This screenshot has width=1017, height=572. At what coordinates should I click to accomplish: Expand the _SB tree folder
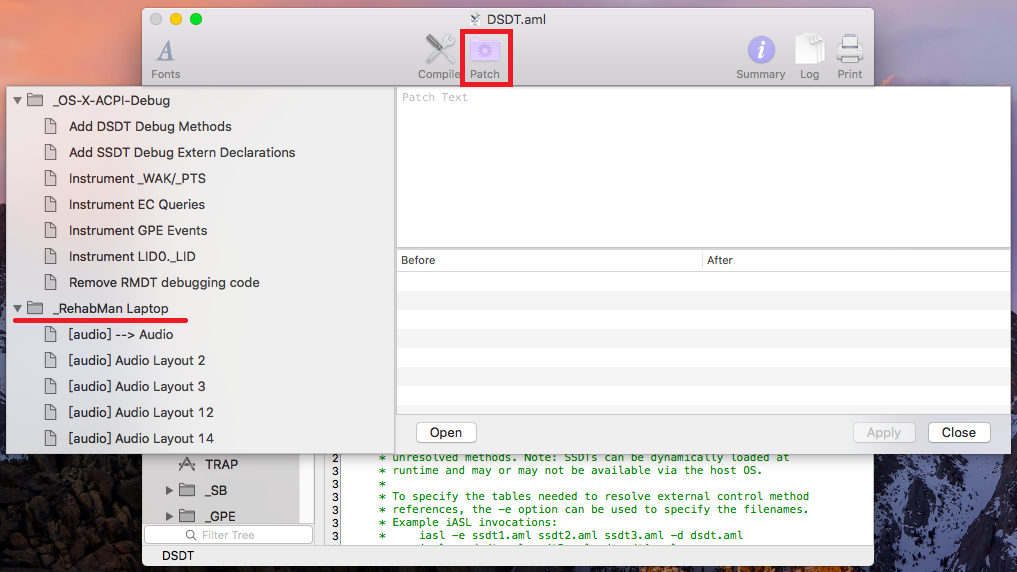coord(169,490)
